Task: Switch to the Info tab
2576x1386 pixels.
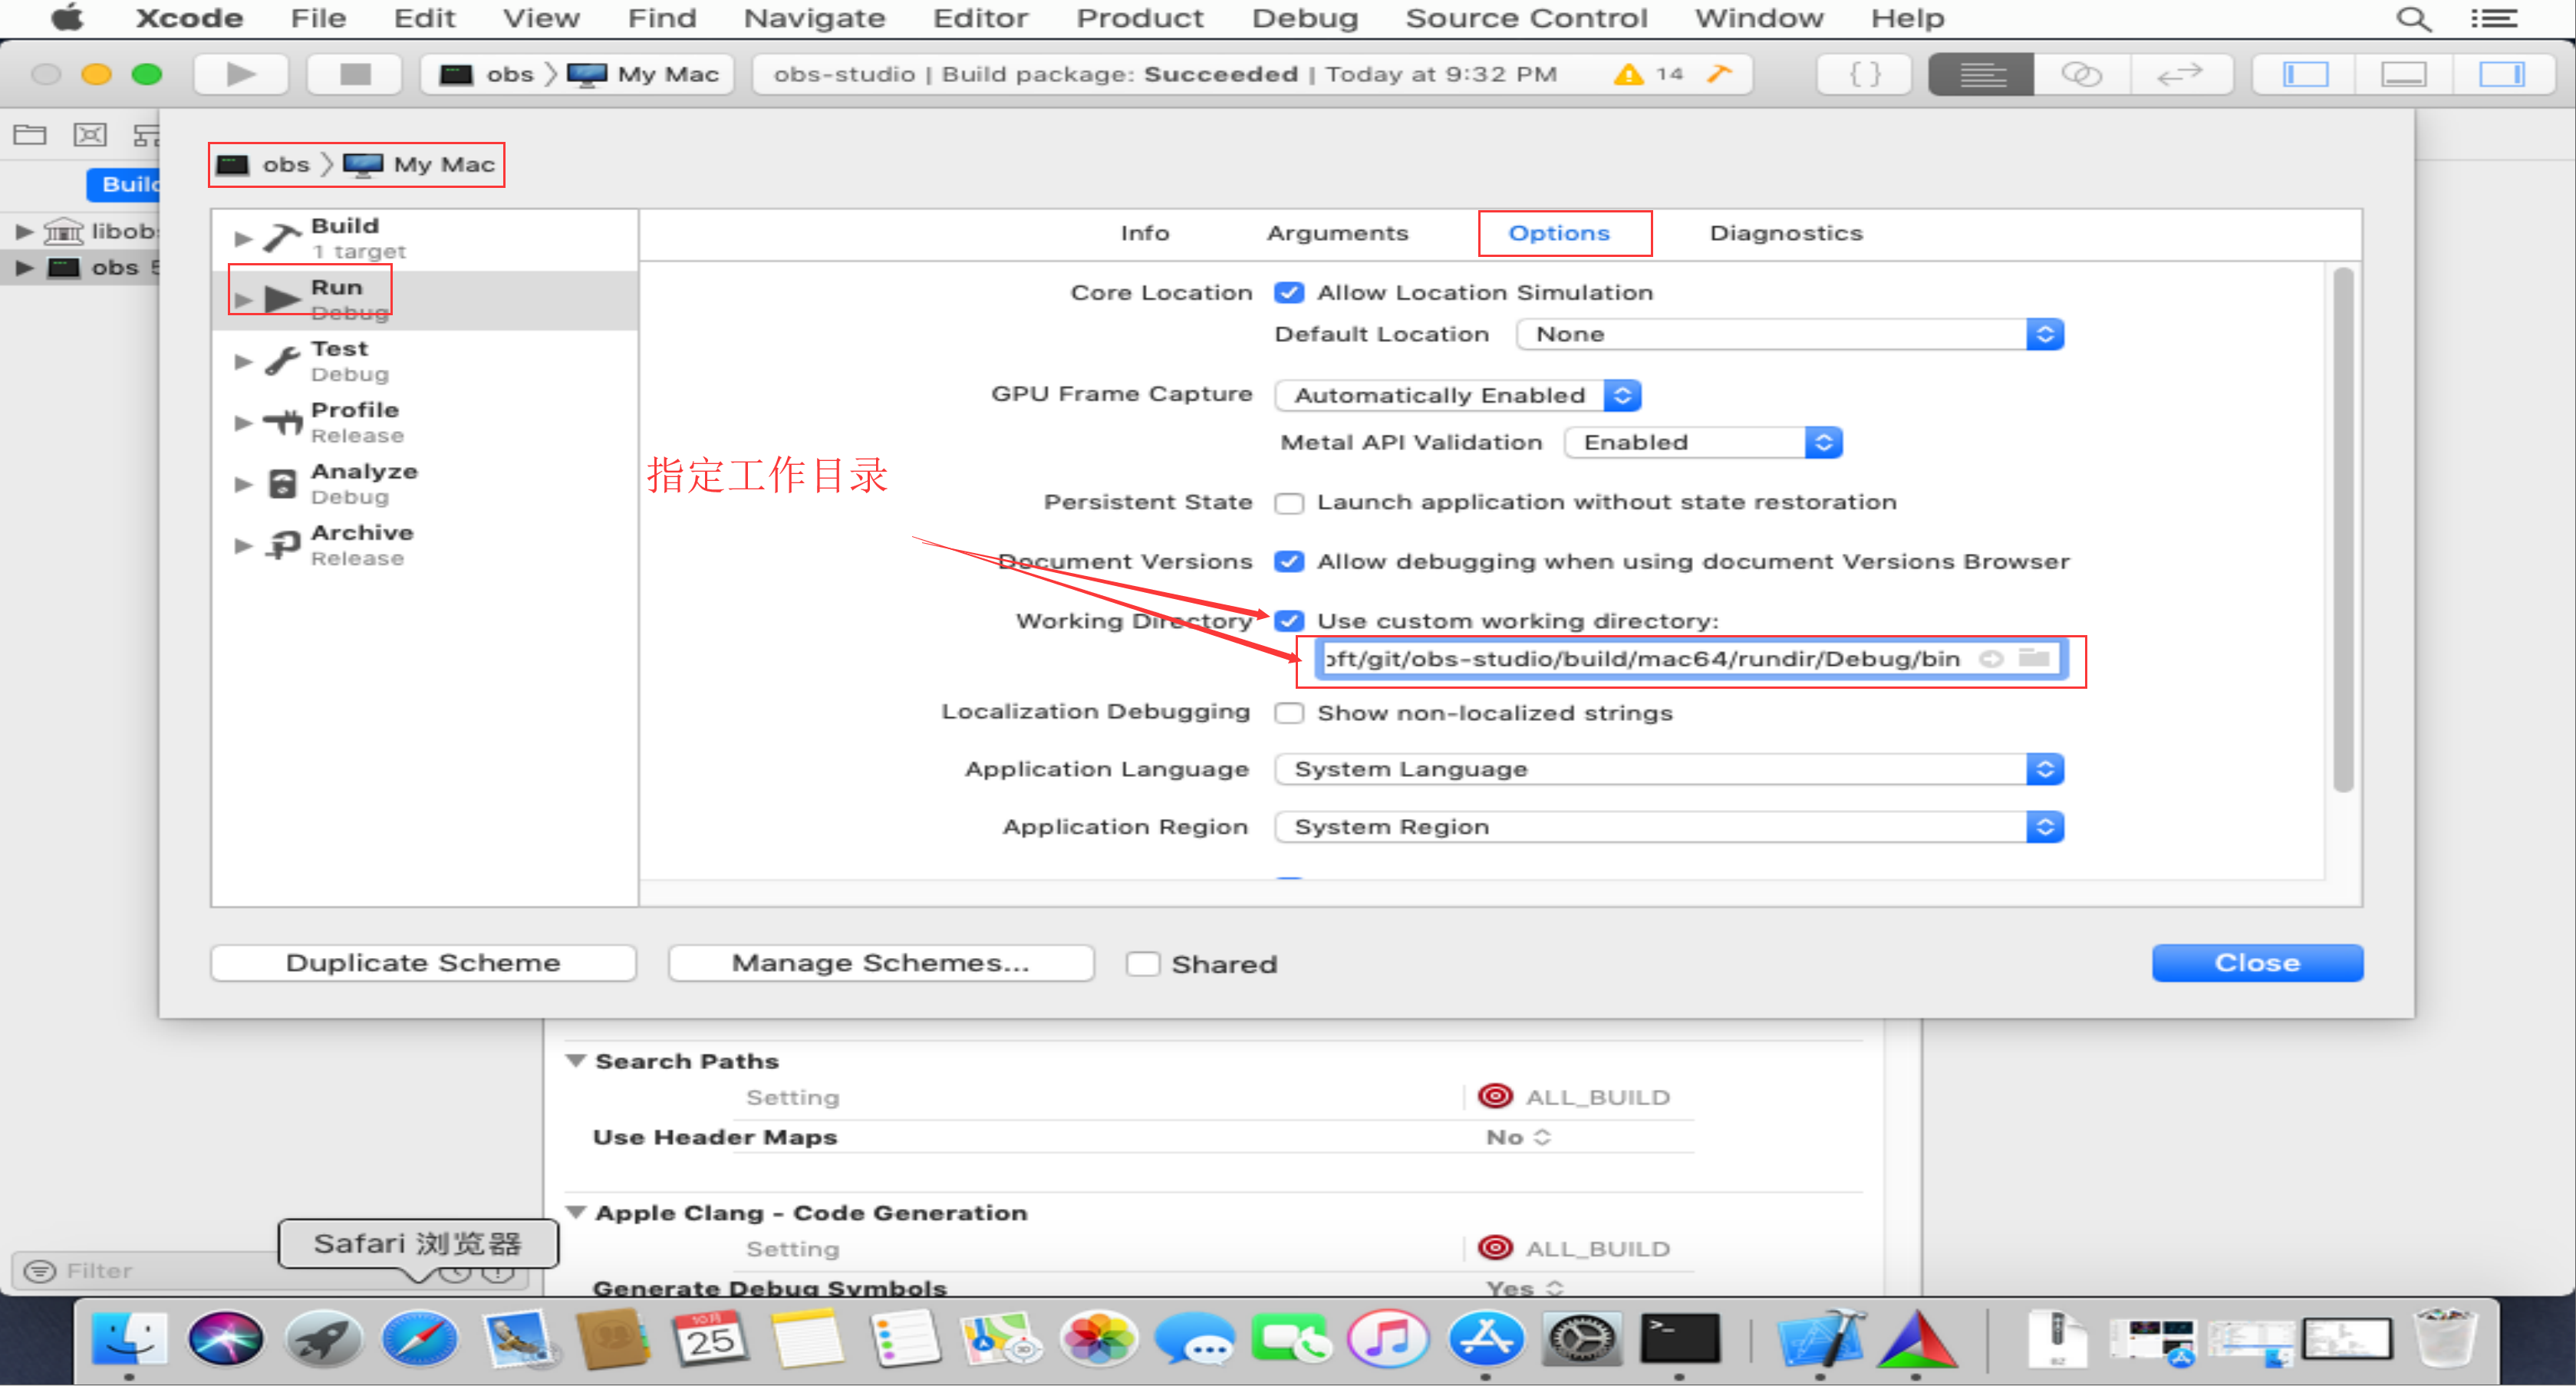Action: (1144, 233)
